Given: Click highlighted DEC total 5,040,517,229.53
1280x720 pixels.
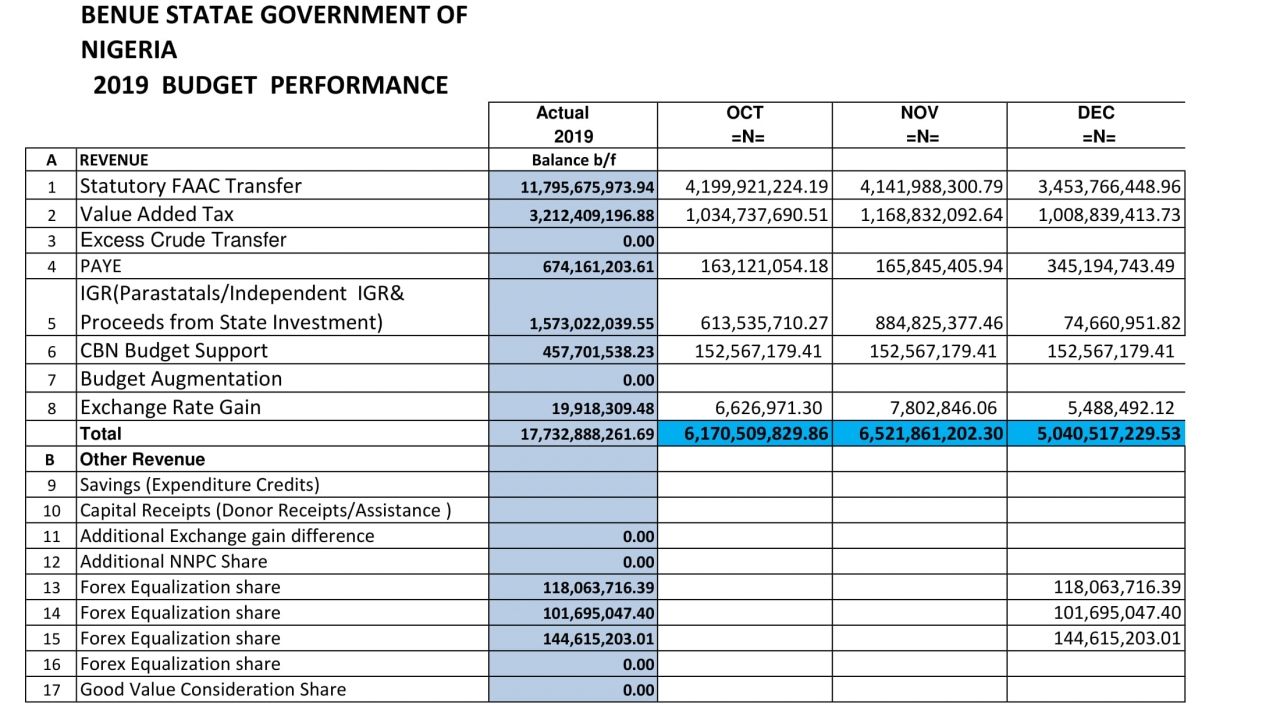Looking at the screenshot, I should 1109,433.
